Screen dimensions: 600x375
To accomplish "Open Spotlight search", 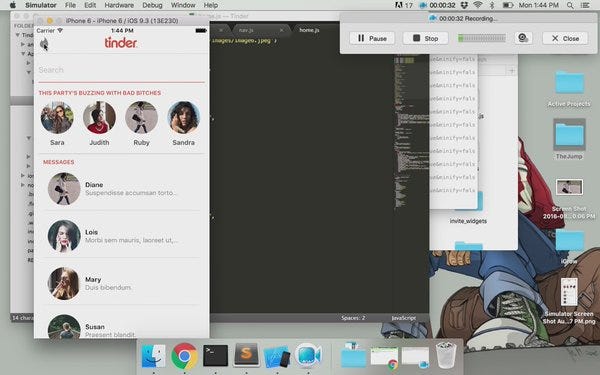I will click(x=570, y=5).
